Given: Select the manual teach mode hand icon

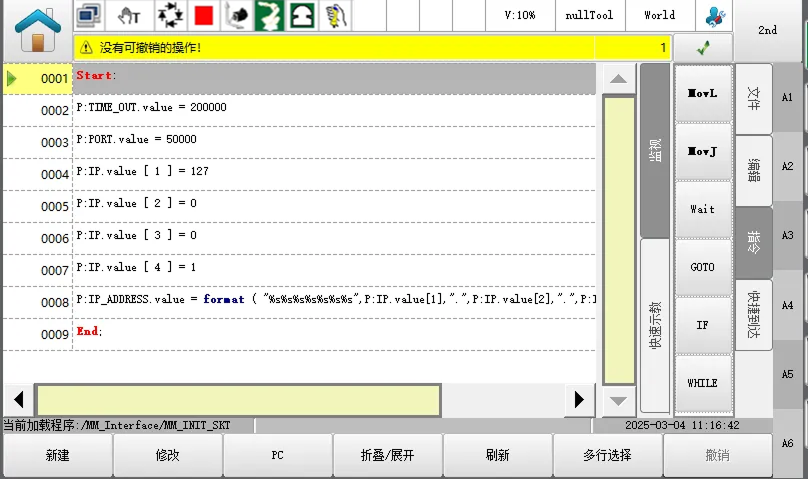Looking at the screenshot, I should [129, 15].
